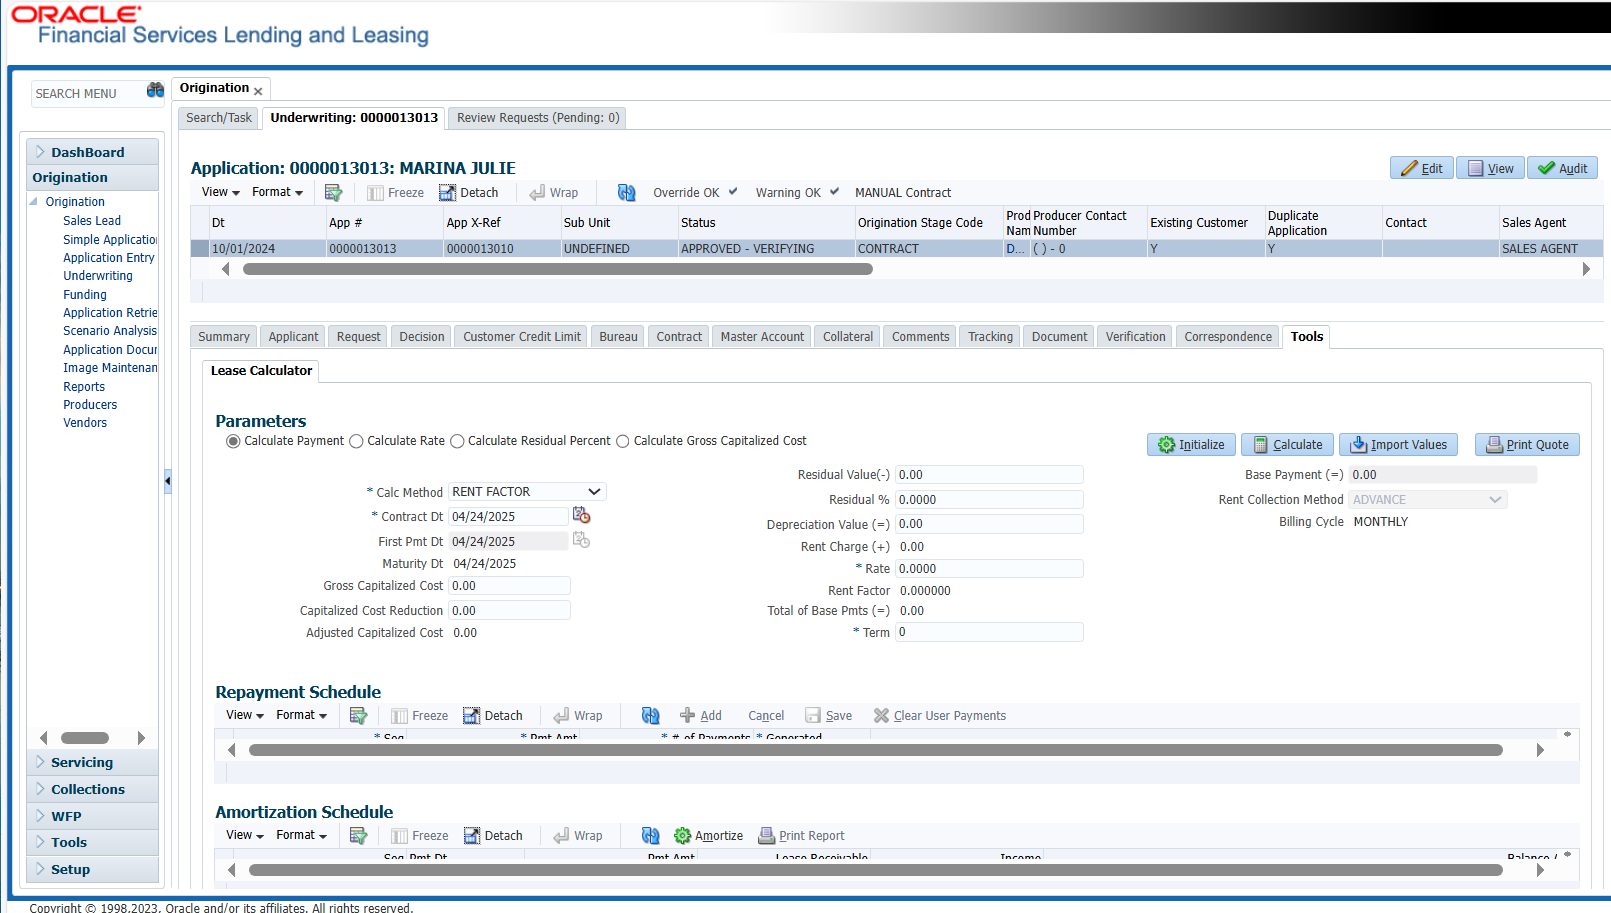This screenshot has height=913, width=1611.
Task: Select Calculate Gross Capitalized Cost option
Action: click(623, 441)
